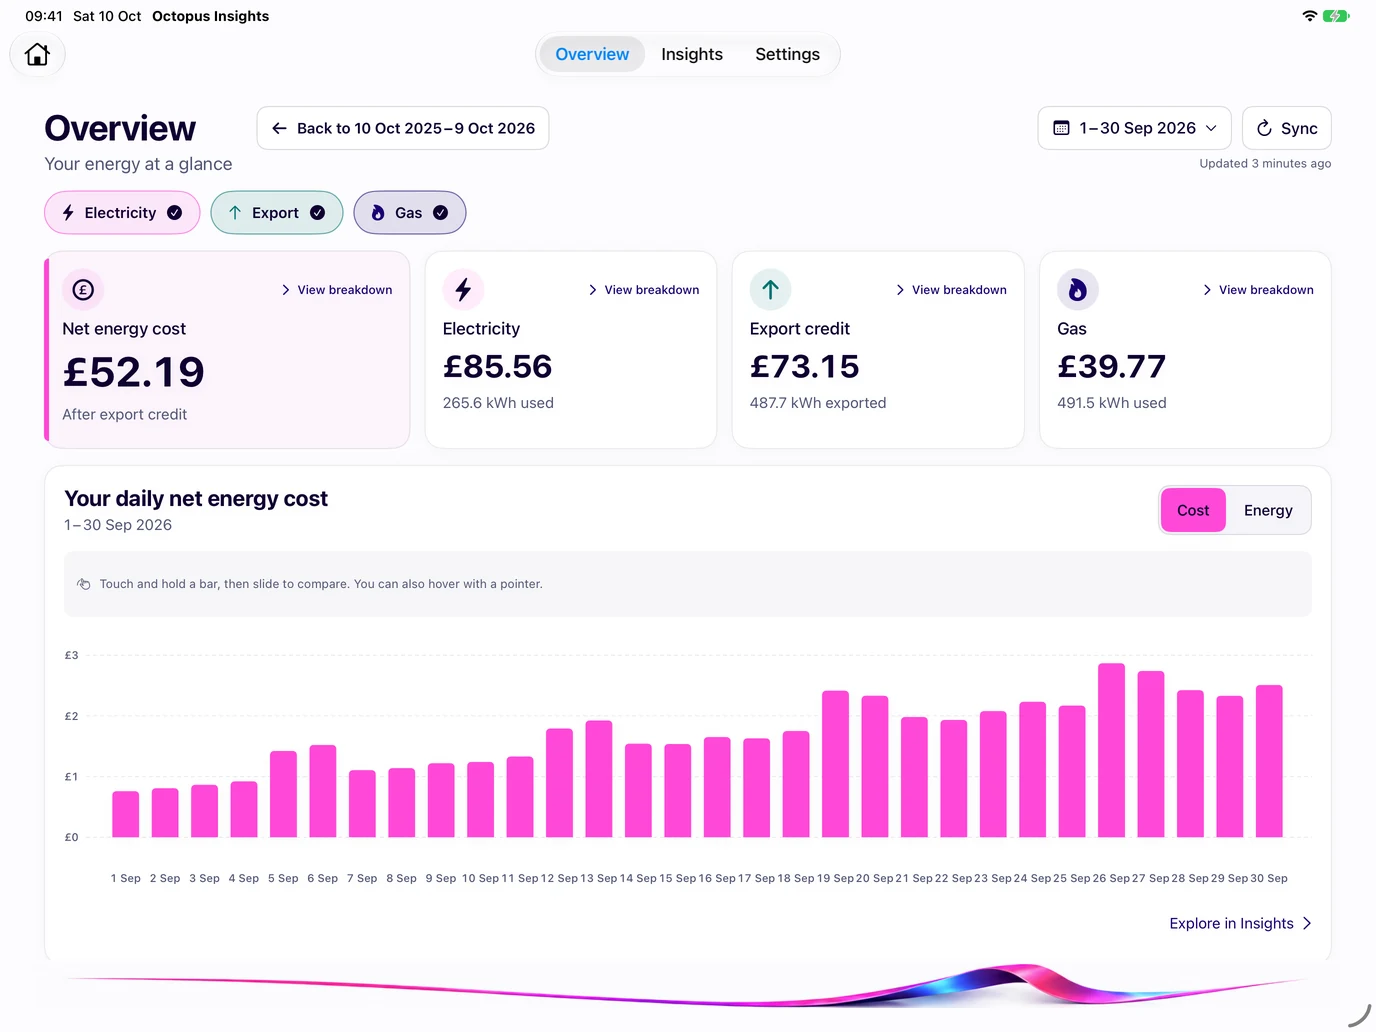Click the £85.56 electricity amount
The height and width of the screenshot is (1032, 1376).
pyautogui.click(x=497, y=367)
